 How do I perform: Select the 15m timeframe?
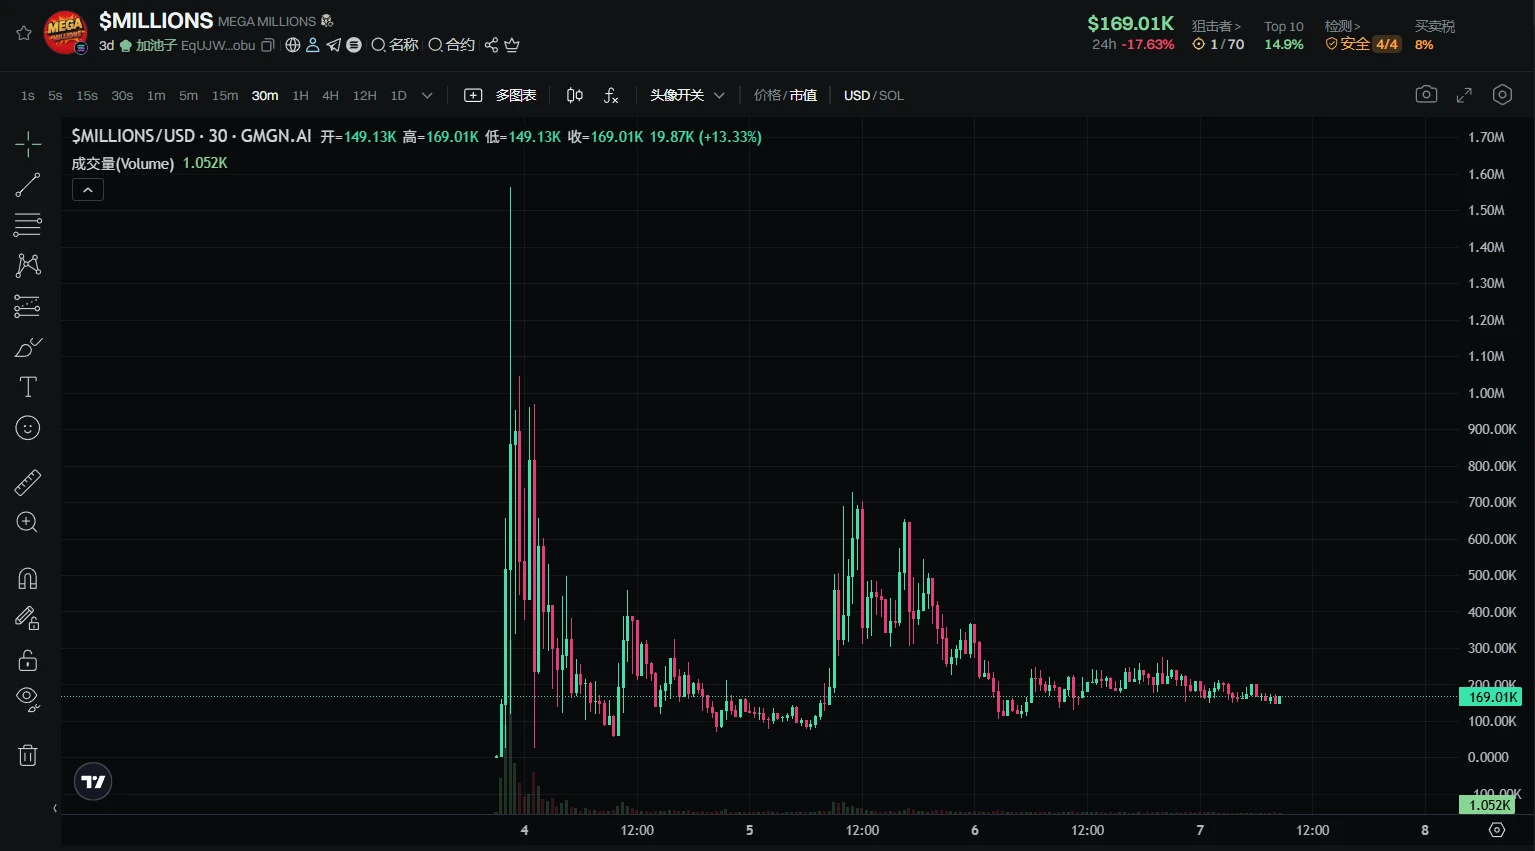(225, 95)
